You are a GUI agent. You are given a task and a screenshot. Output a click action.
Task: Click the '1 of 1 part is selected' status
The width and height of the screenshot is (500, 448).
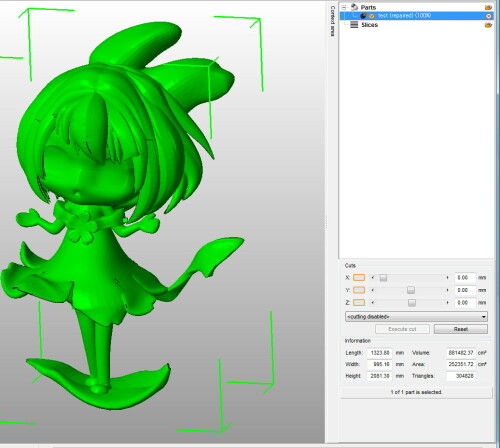tap(416, 392)
